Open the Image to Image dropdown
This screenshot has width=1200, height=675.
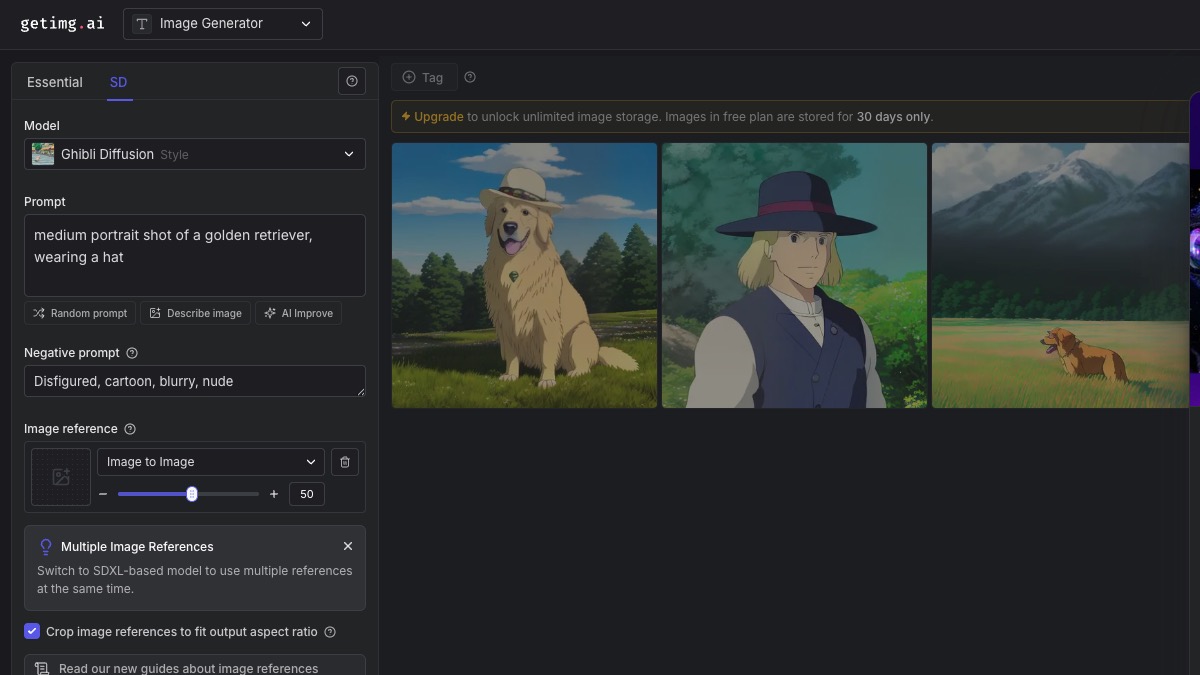(x=210, y=462)
